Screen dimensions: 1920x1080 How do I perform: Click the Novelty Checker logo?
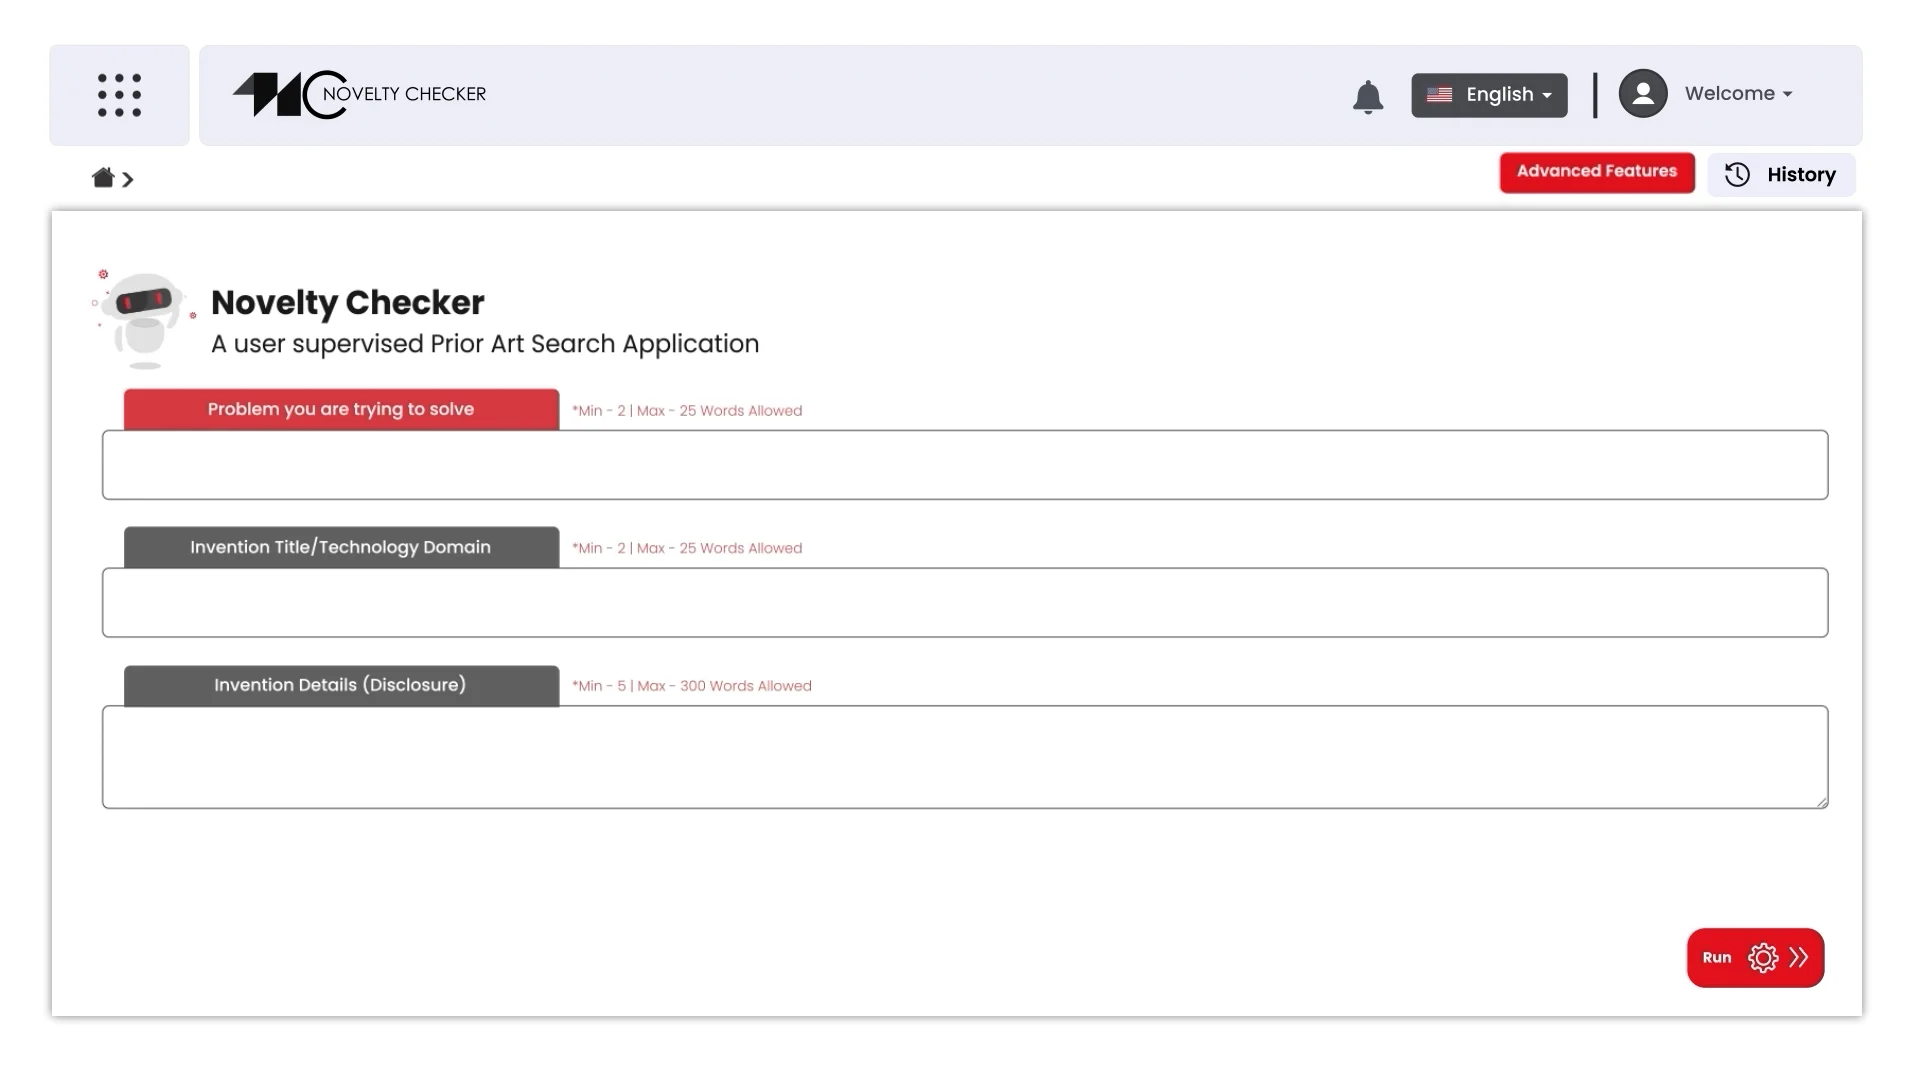(359, 94)
